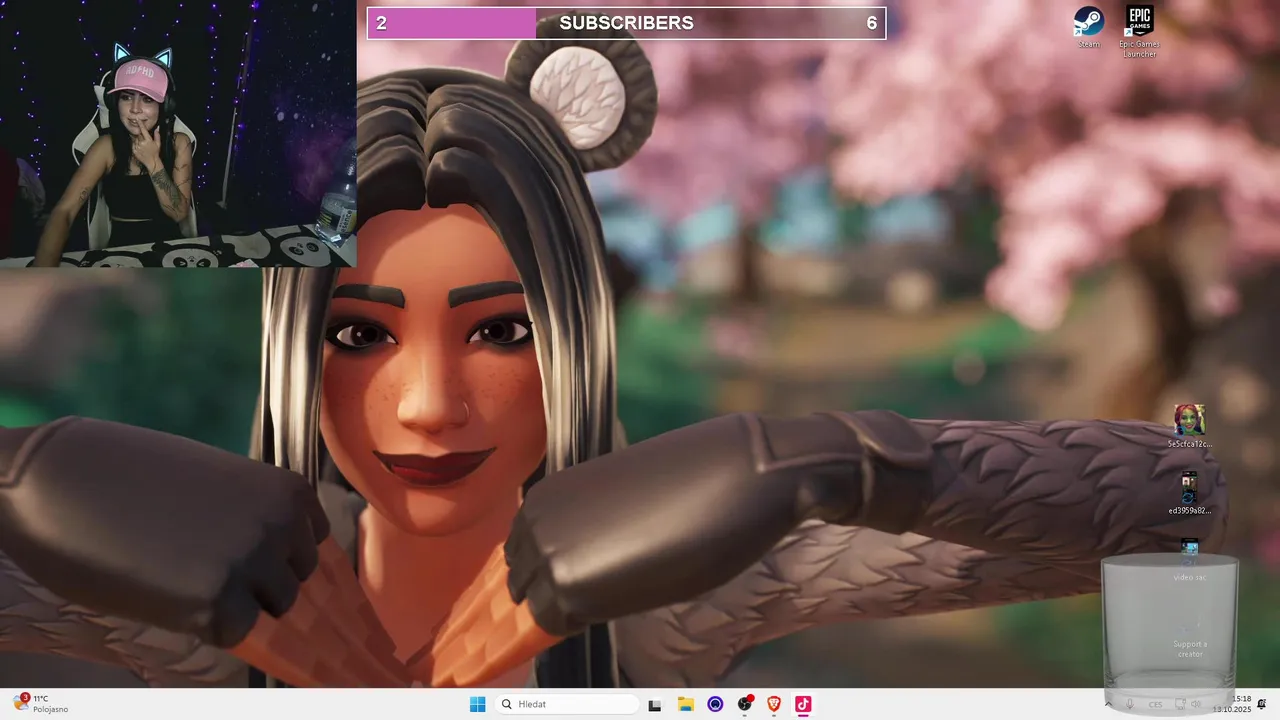The width and height of the screenshot is (1280, 720).
Task: Switch the CES keyboard language indicator
Action: (x=1156, y=704)
